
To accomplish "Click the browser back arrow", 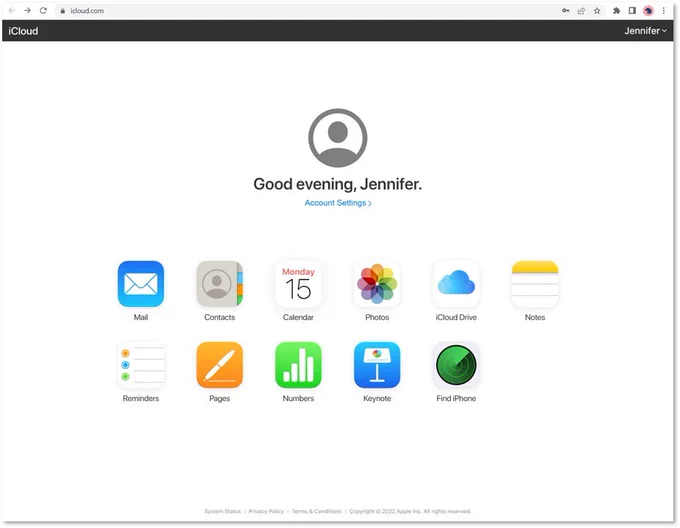I will tap(12, 10).
